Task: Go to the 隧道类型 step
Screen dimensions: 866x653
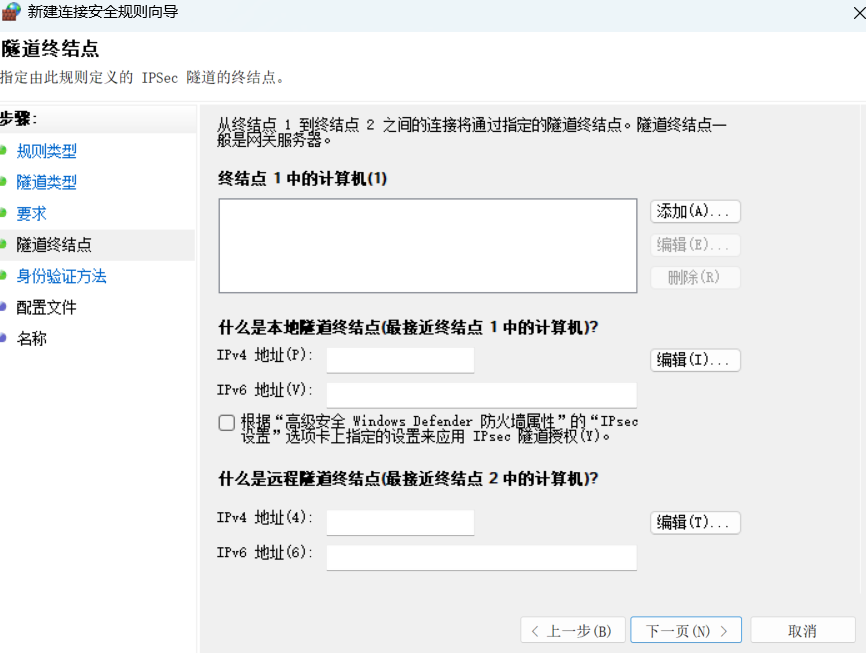Action: (x=46, y=182)
